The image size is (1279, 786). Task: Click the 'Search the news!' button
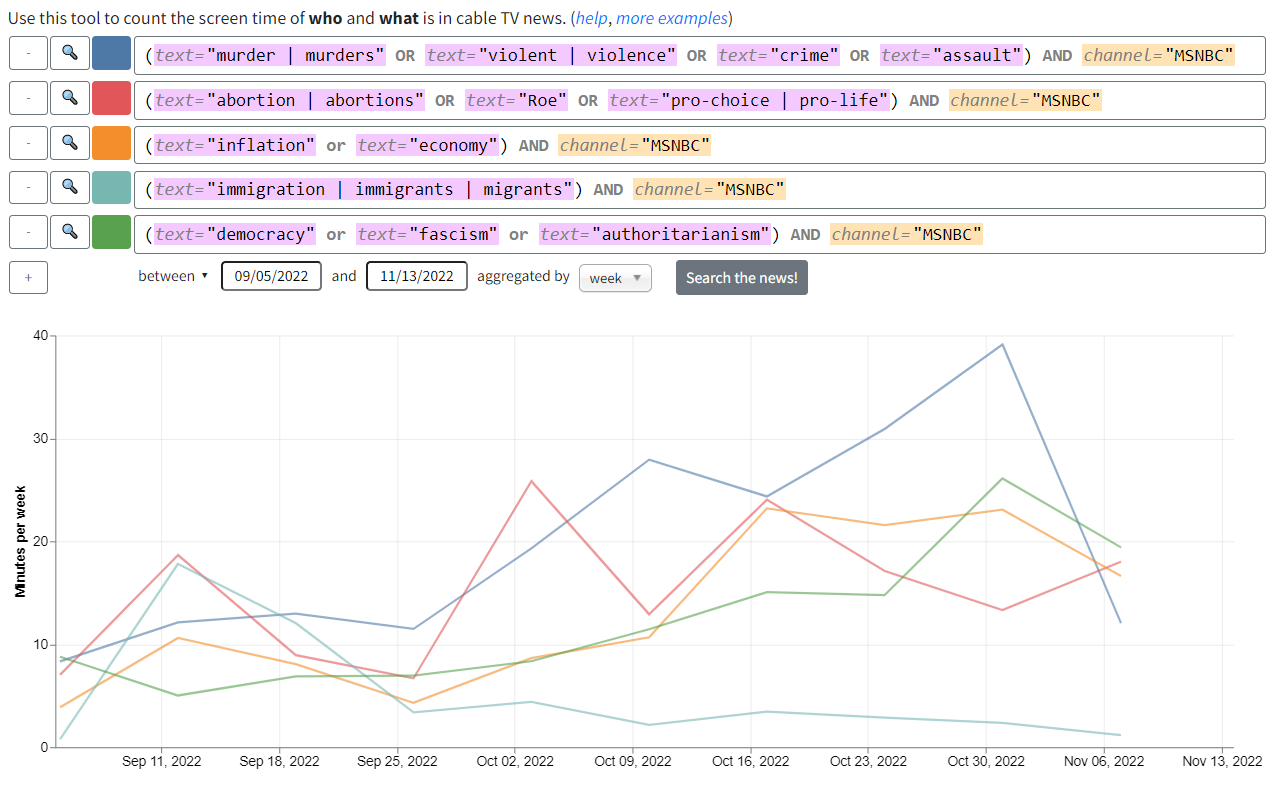(x=742, y=277)
